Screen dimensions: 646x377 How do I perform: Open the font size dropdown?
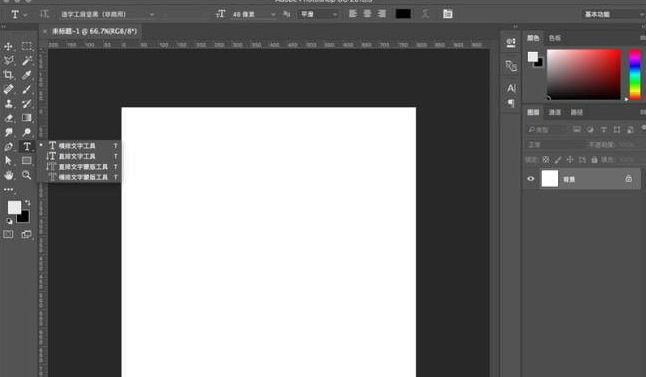pos(253,14)
